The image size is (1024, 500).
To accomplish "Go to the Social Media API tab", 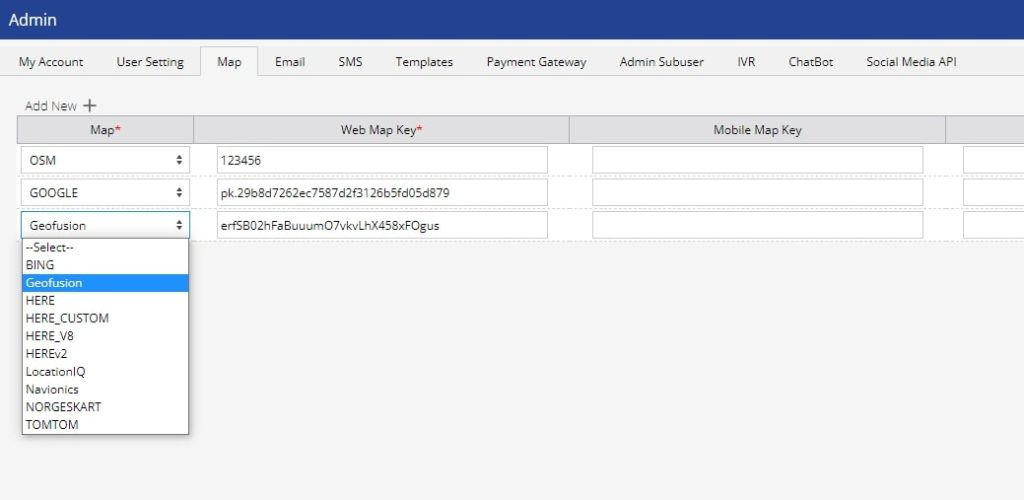I will 911,62.
